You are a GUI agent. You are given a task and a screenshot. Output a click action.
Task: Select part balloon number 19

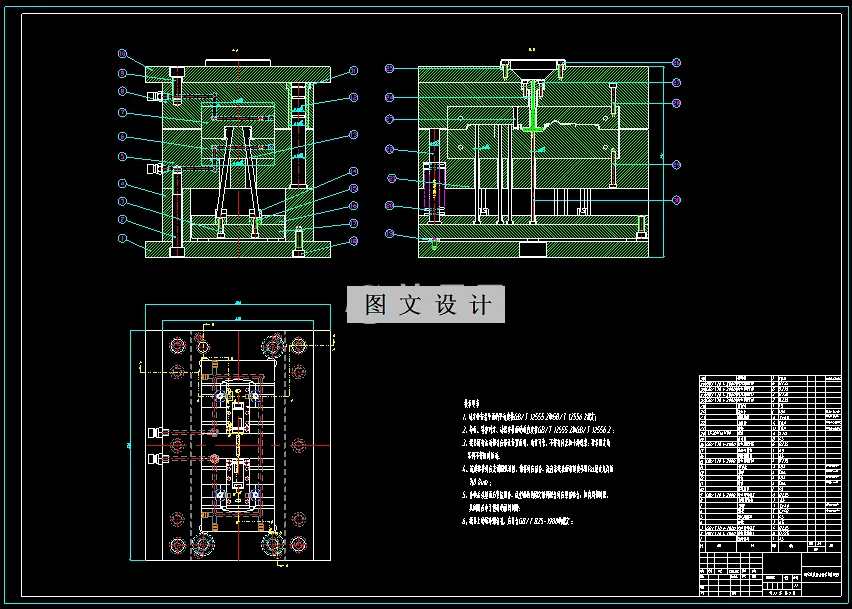[389, 234]
